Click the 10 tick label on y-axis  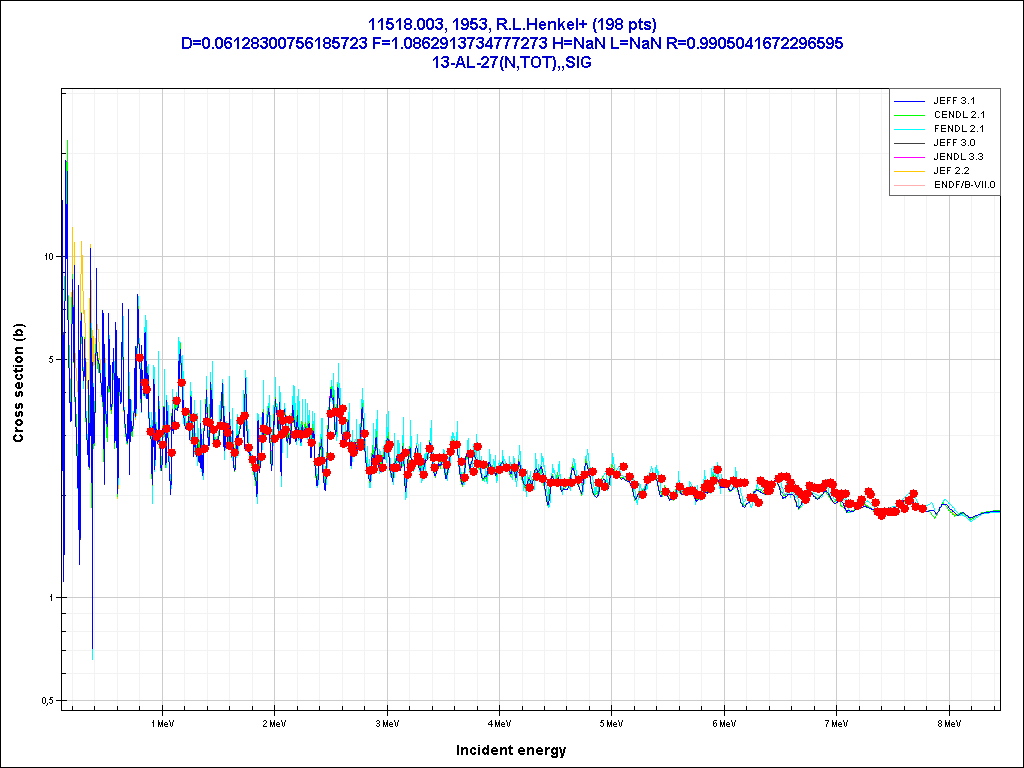(47, 256)
